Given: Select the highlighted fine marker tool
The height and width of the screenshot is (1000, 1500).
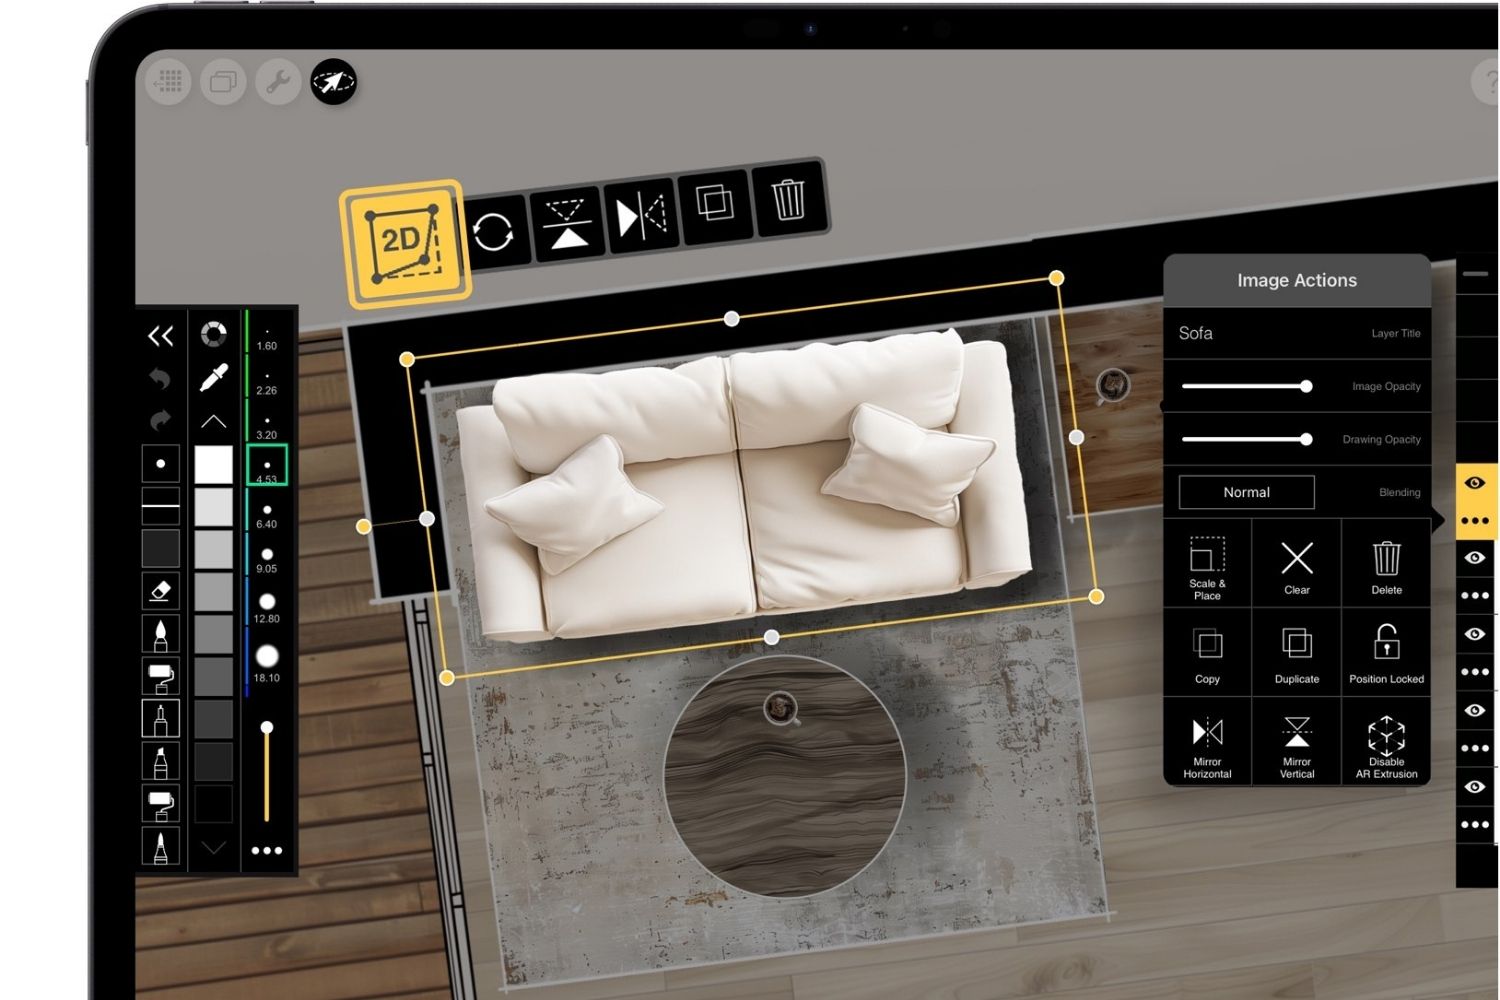Looking at the screenshot, I should (160, 718).
